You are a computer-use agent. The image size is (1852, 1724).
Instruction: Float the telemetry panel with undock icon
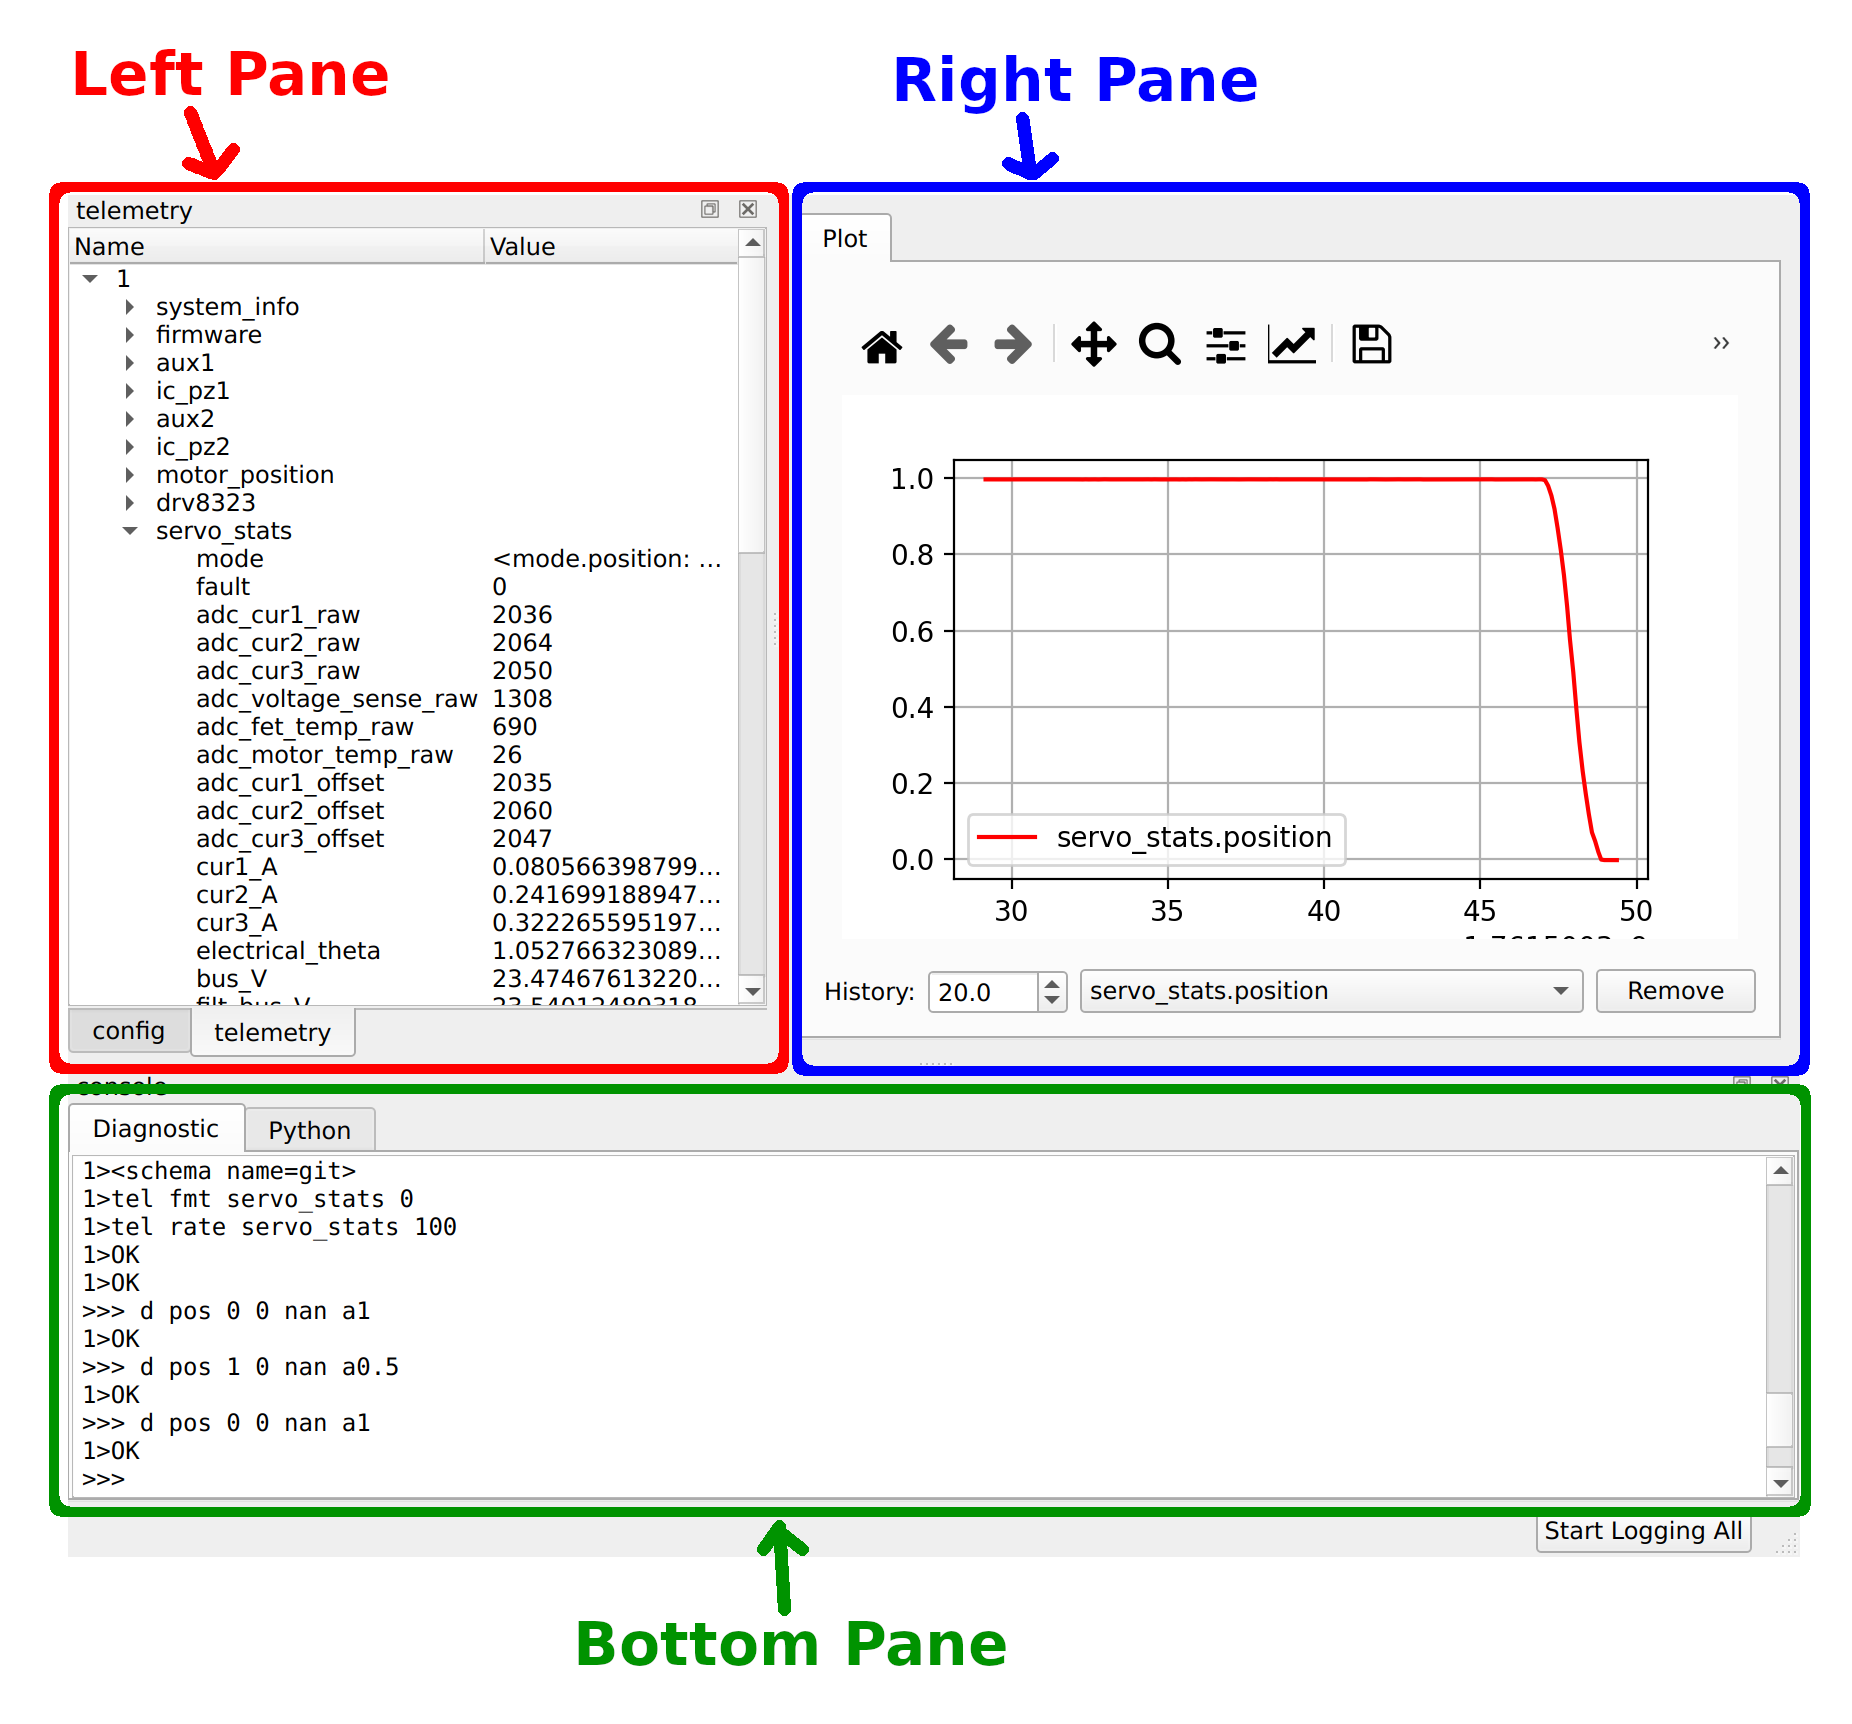point(710,209)
